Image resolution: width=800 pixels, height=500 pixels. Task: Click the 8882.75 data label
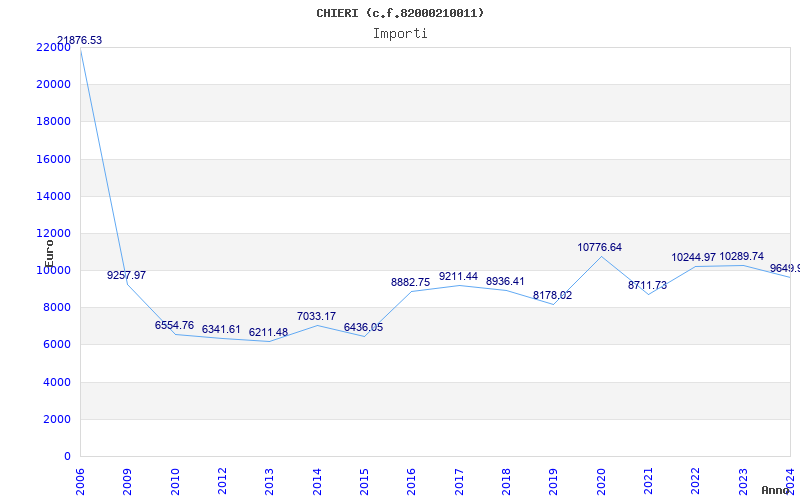410,282
